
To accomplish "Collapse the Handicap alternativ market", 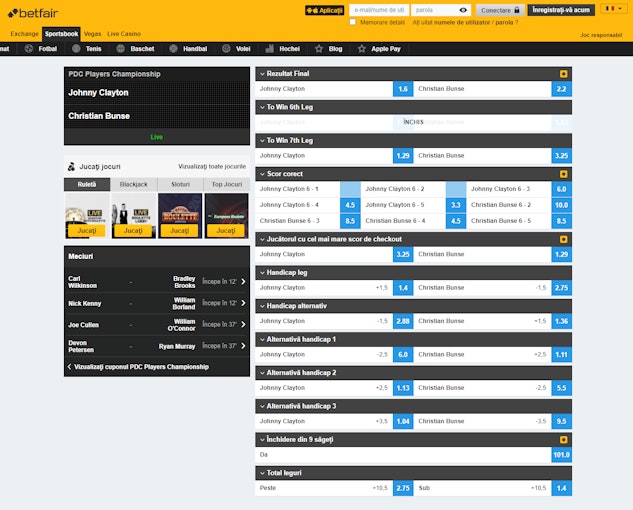I will 262,306.
